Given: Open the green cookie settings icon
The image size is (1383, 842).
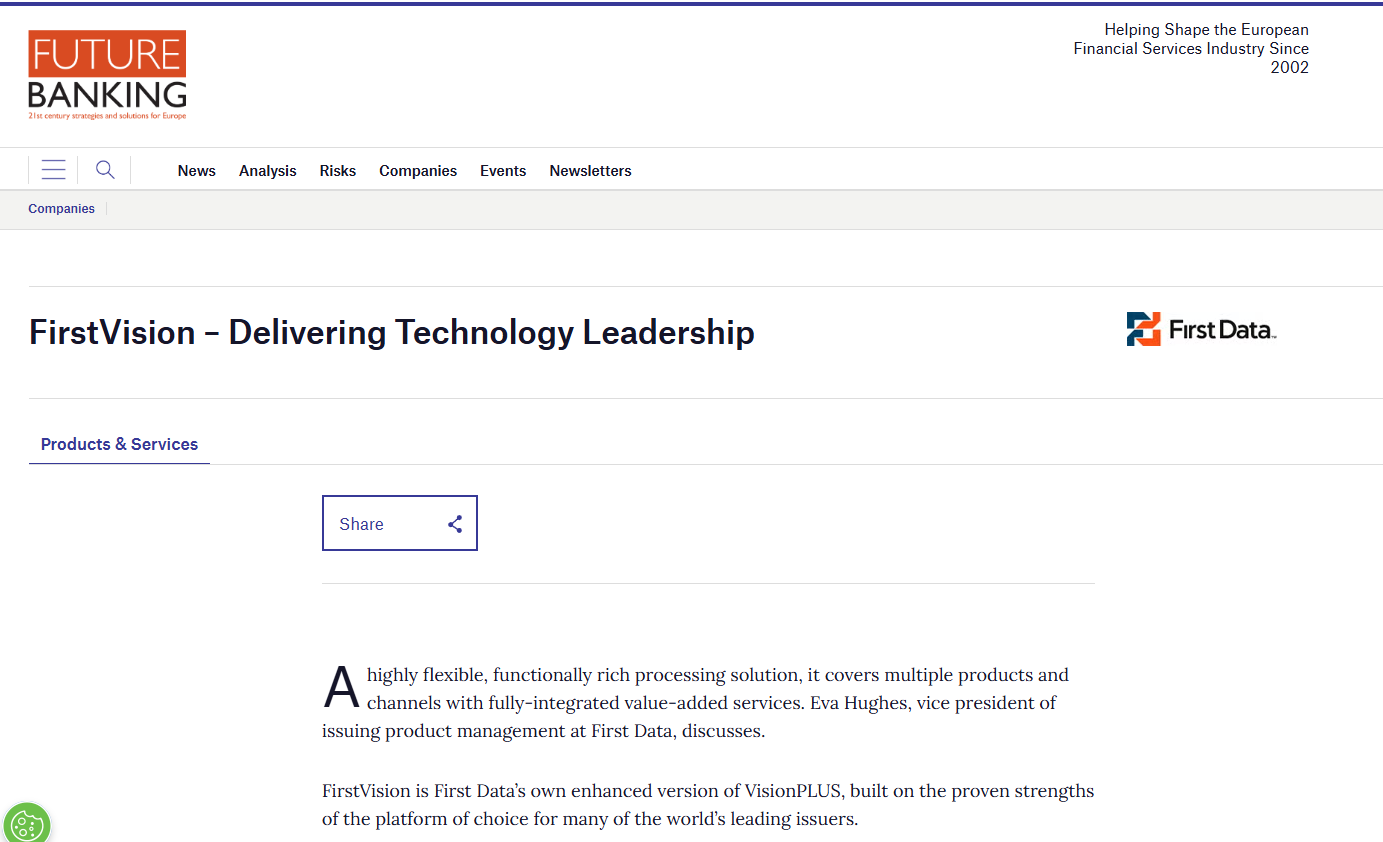Looking at the screenshot, I should pos(26,825).
